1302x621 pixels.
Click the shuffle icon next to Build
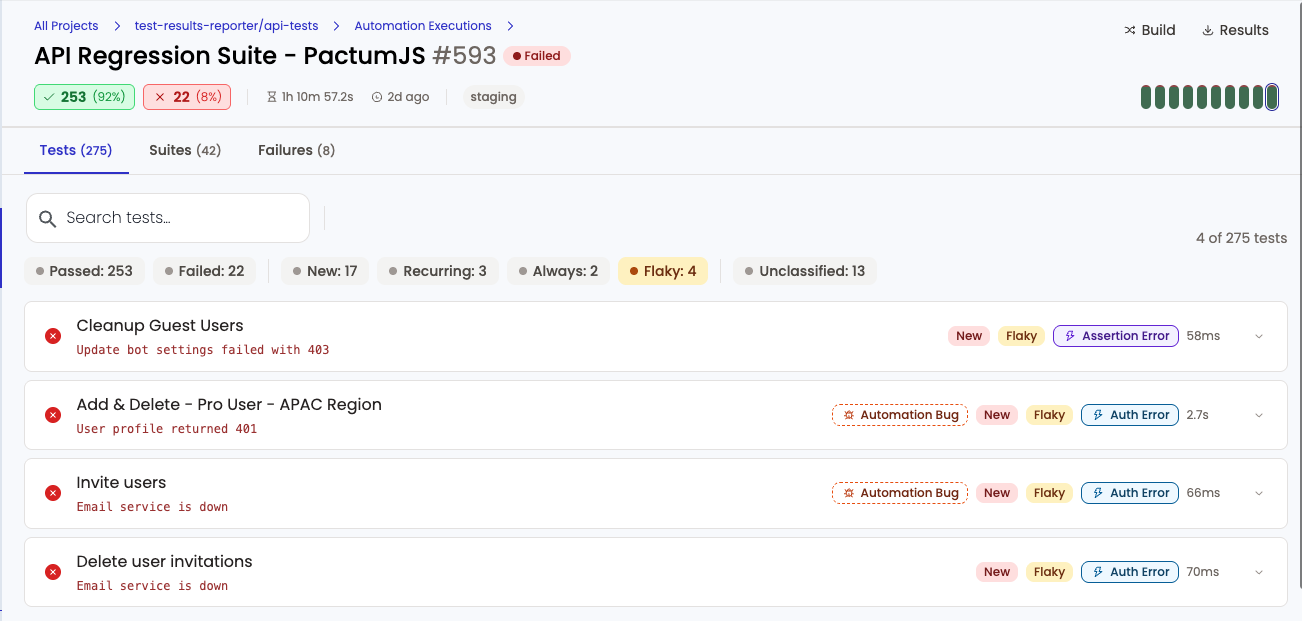(1128, 30)
